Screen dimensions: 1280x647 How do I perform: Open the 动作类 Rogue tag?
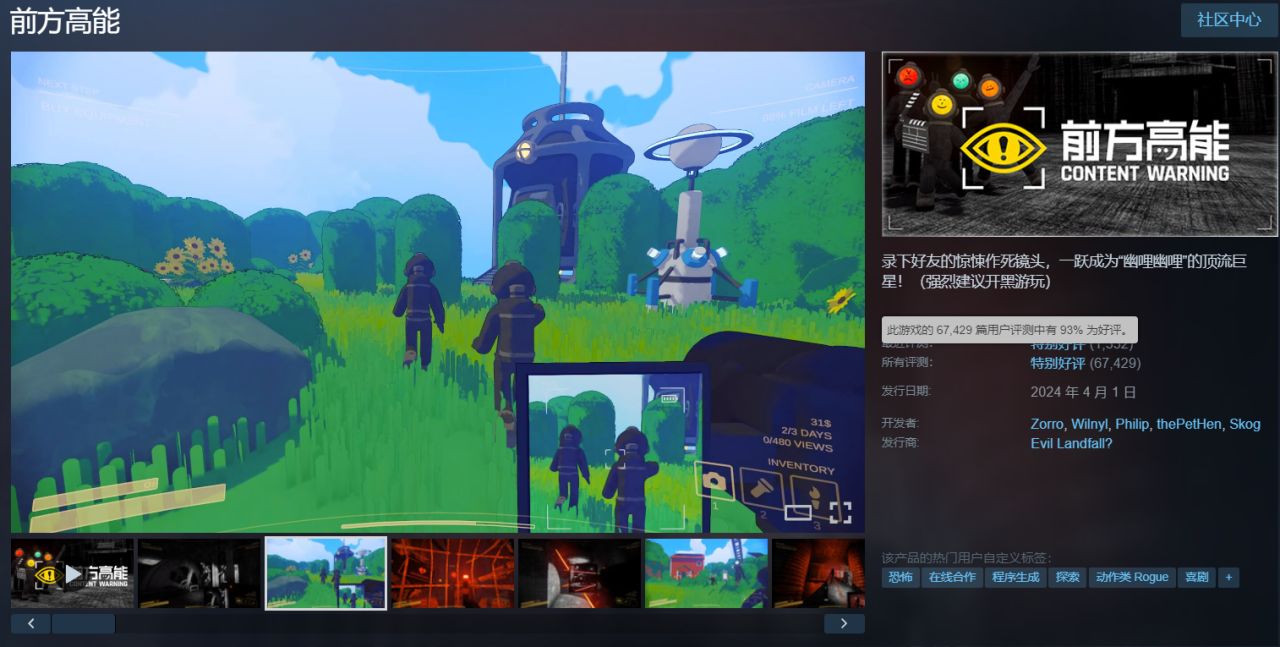pos(1132,577)
